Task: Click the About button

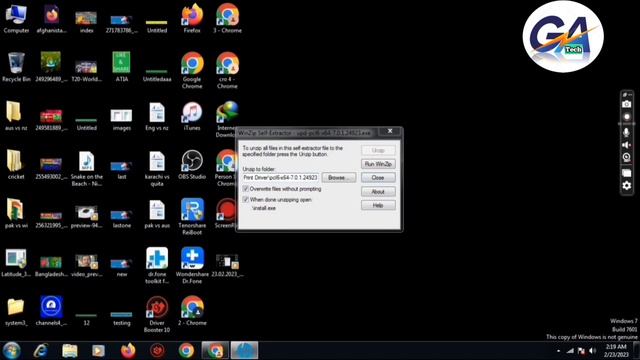Action: pos(378,191)
